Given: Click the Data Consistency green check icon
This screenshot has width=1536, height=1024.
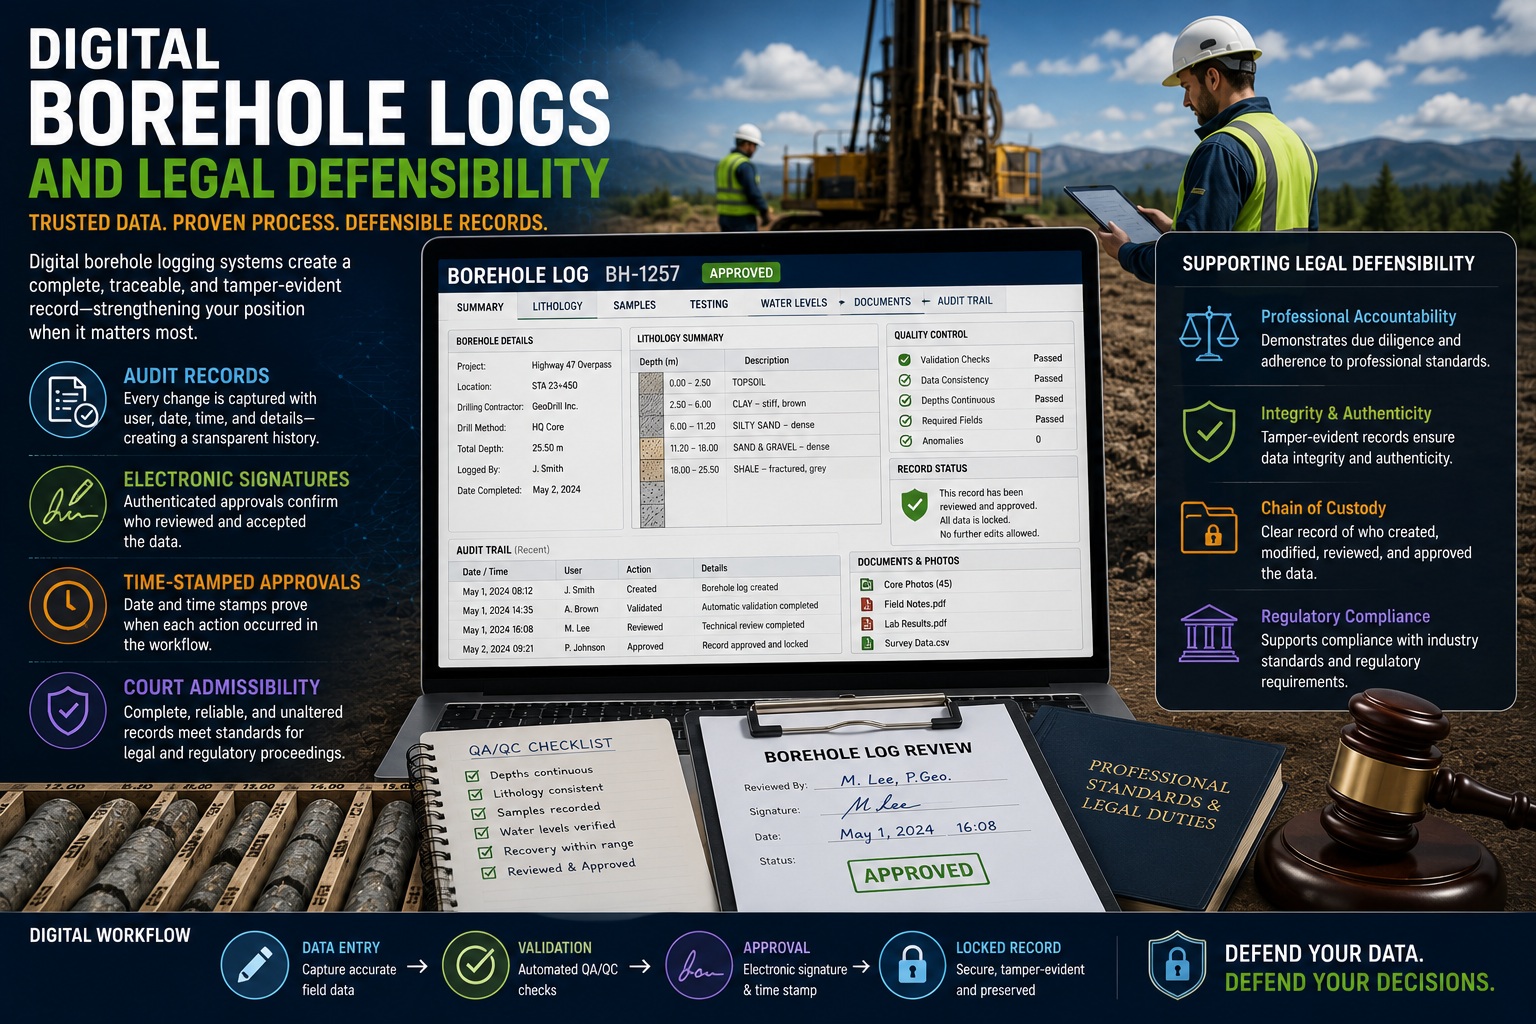Looking at the screenshot, I should 905,380.
